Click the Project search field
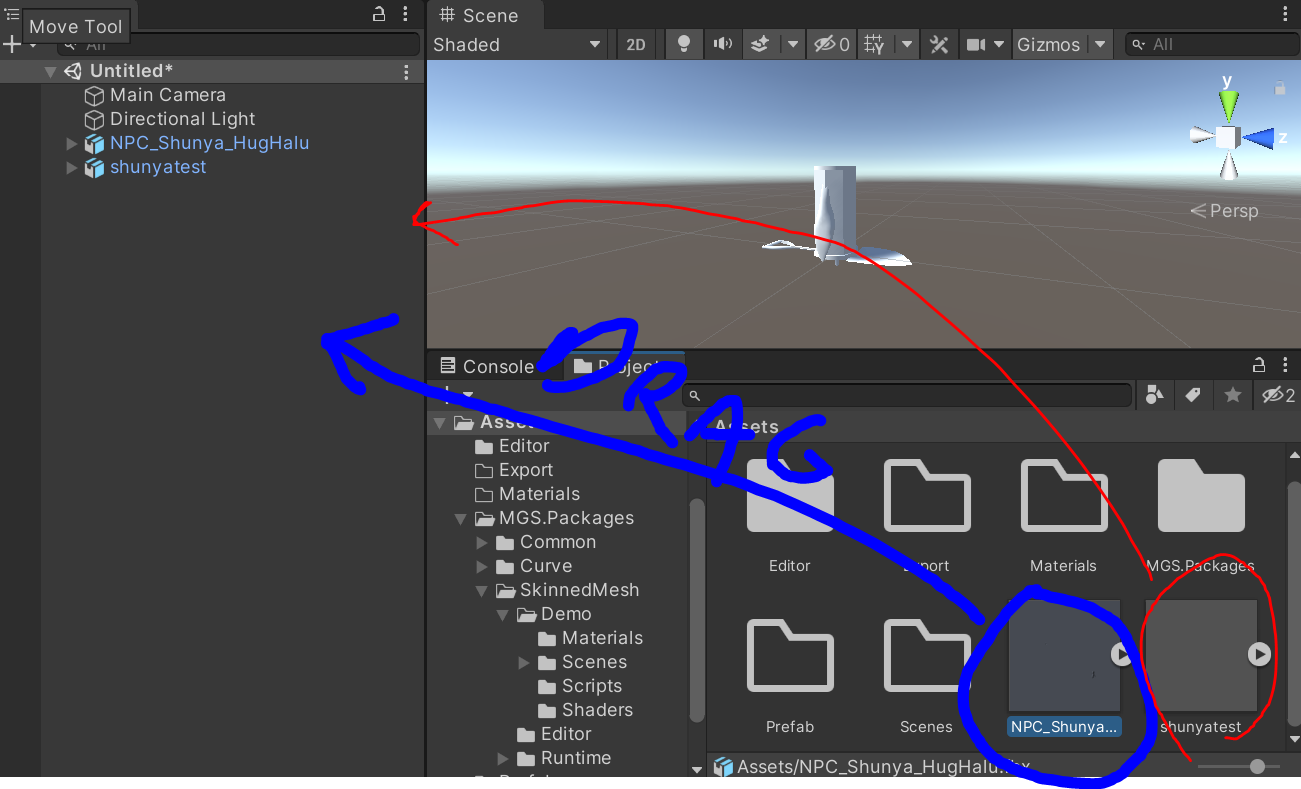The width and height of the screenshot is (1301, 789). pyautogui.click(x=908, y=396)
